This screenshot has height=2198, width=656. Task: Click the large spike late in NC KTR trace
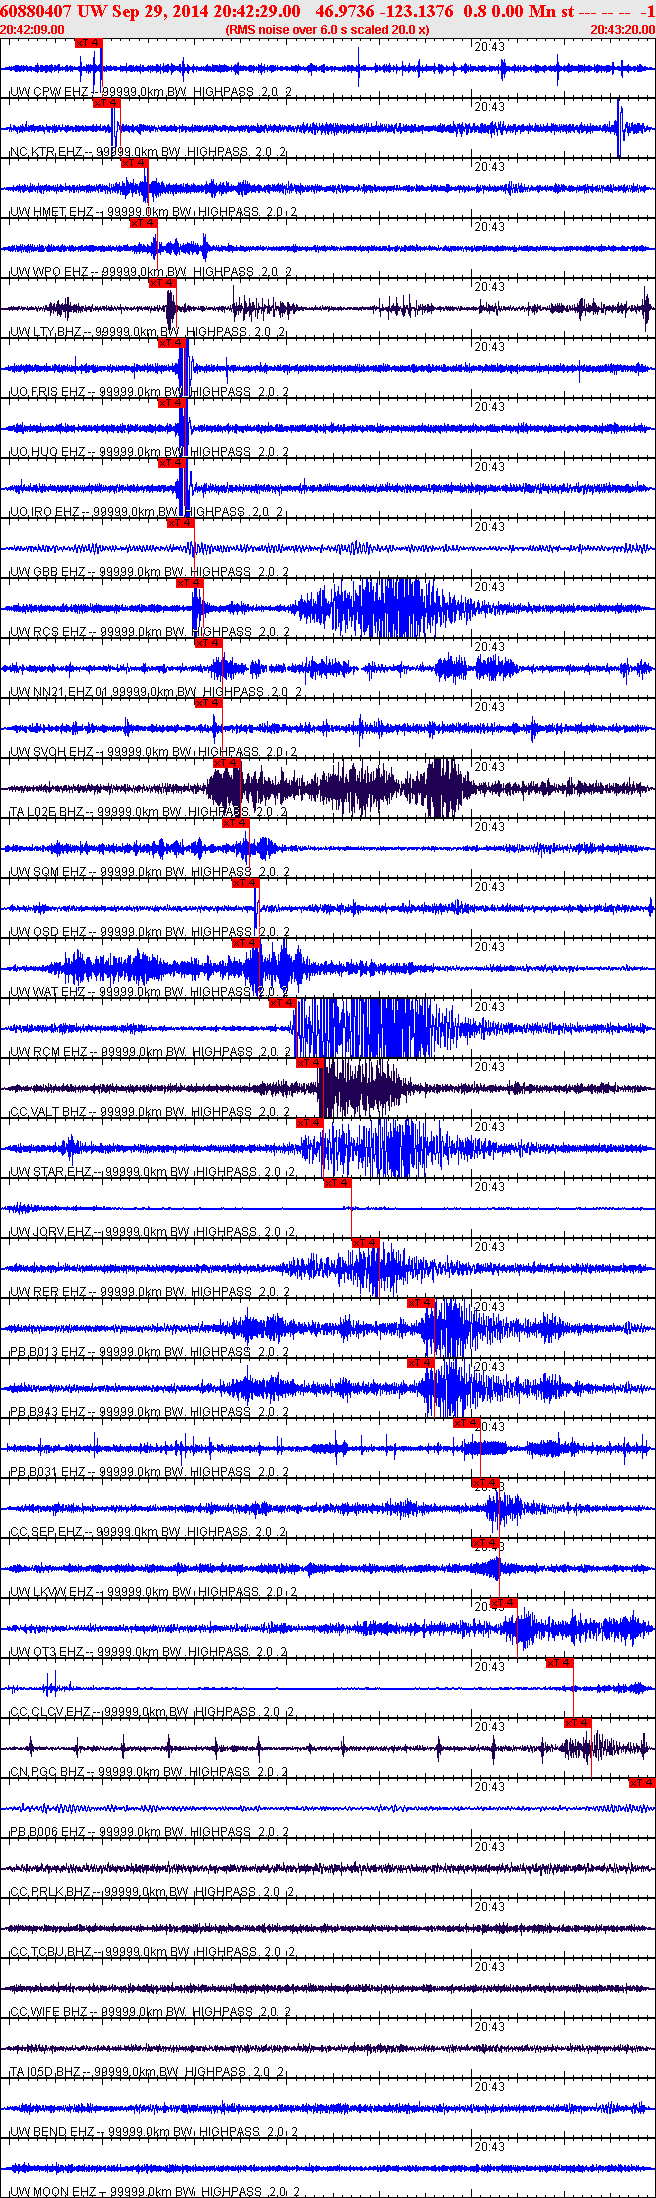click(620, 128)
